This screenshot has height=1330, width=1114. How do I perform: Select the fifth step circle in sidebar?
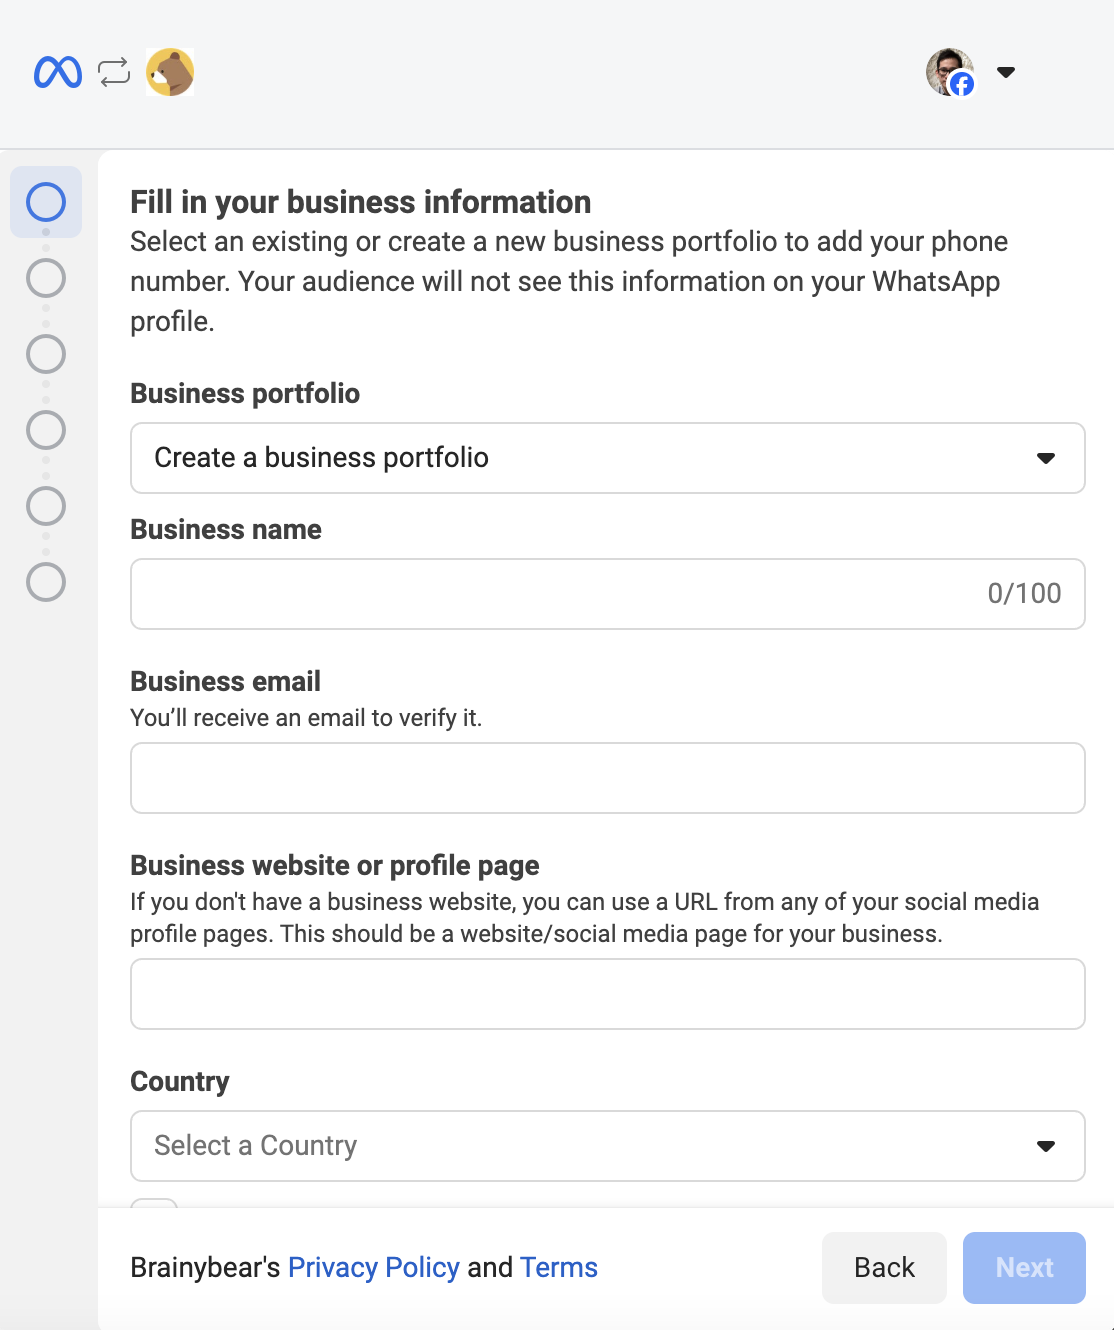click(46, 506)
